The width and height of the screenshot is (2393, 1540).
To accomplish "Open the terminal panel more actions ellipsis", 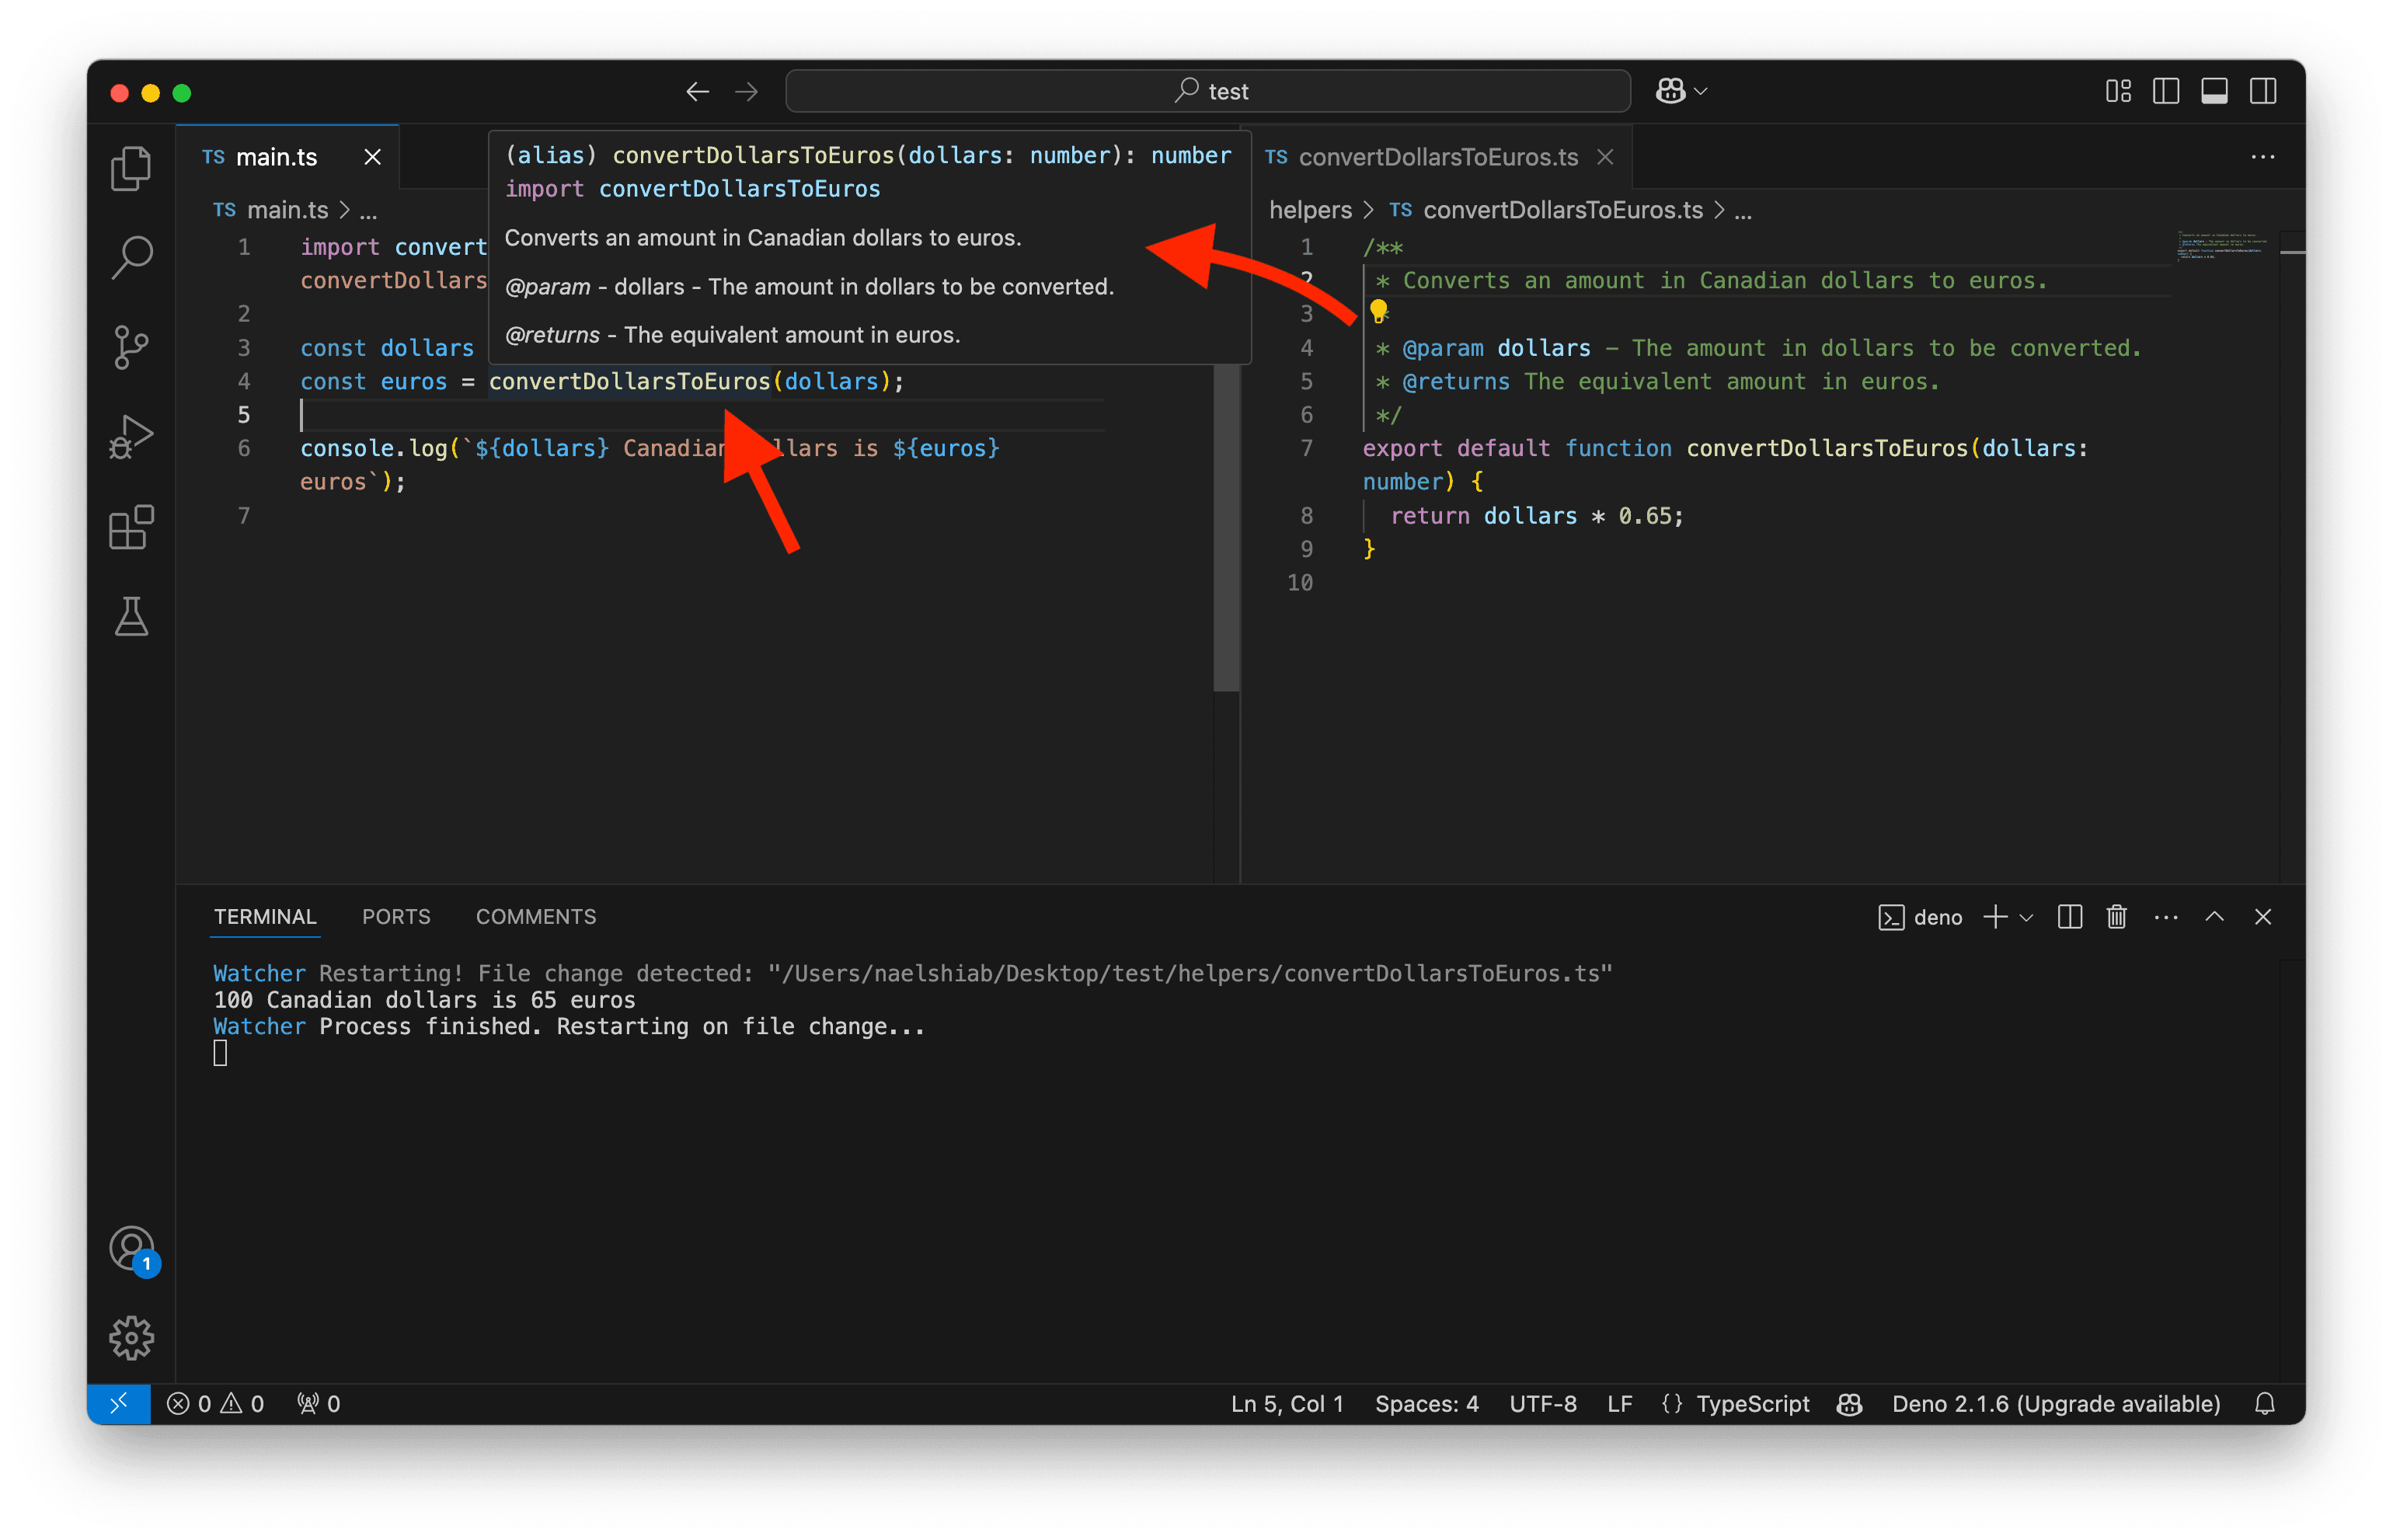I will [2165, 917].
